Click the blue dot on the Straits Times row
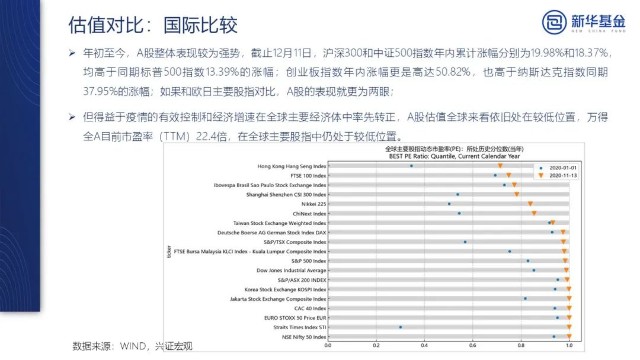Screen dimensions: 640x360 pyautogui.click(x=400, y=327)
